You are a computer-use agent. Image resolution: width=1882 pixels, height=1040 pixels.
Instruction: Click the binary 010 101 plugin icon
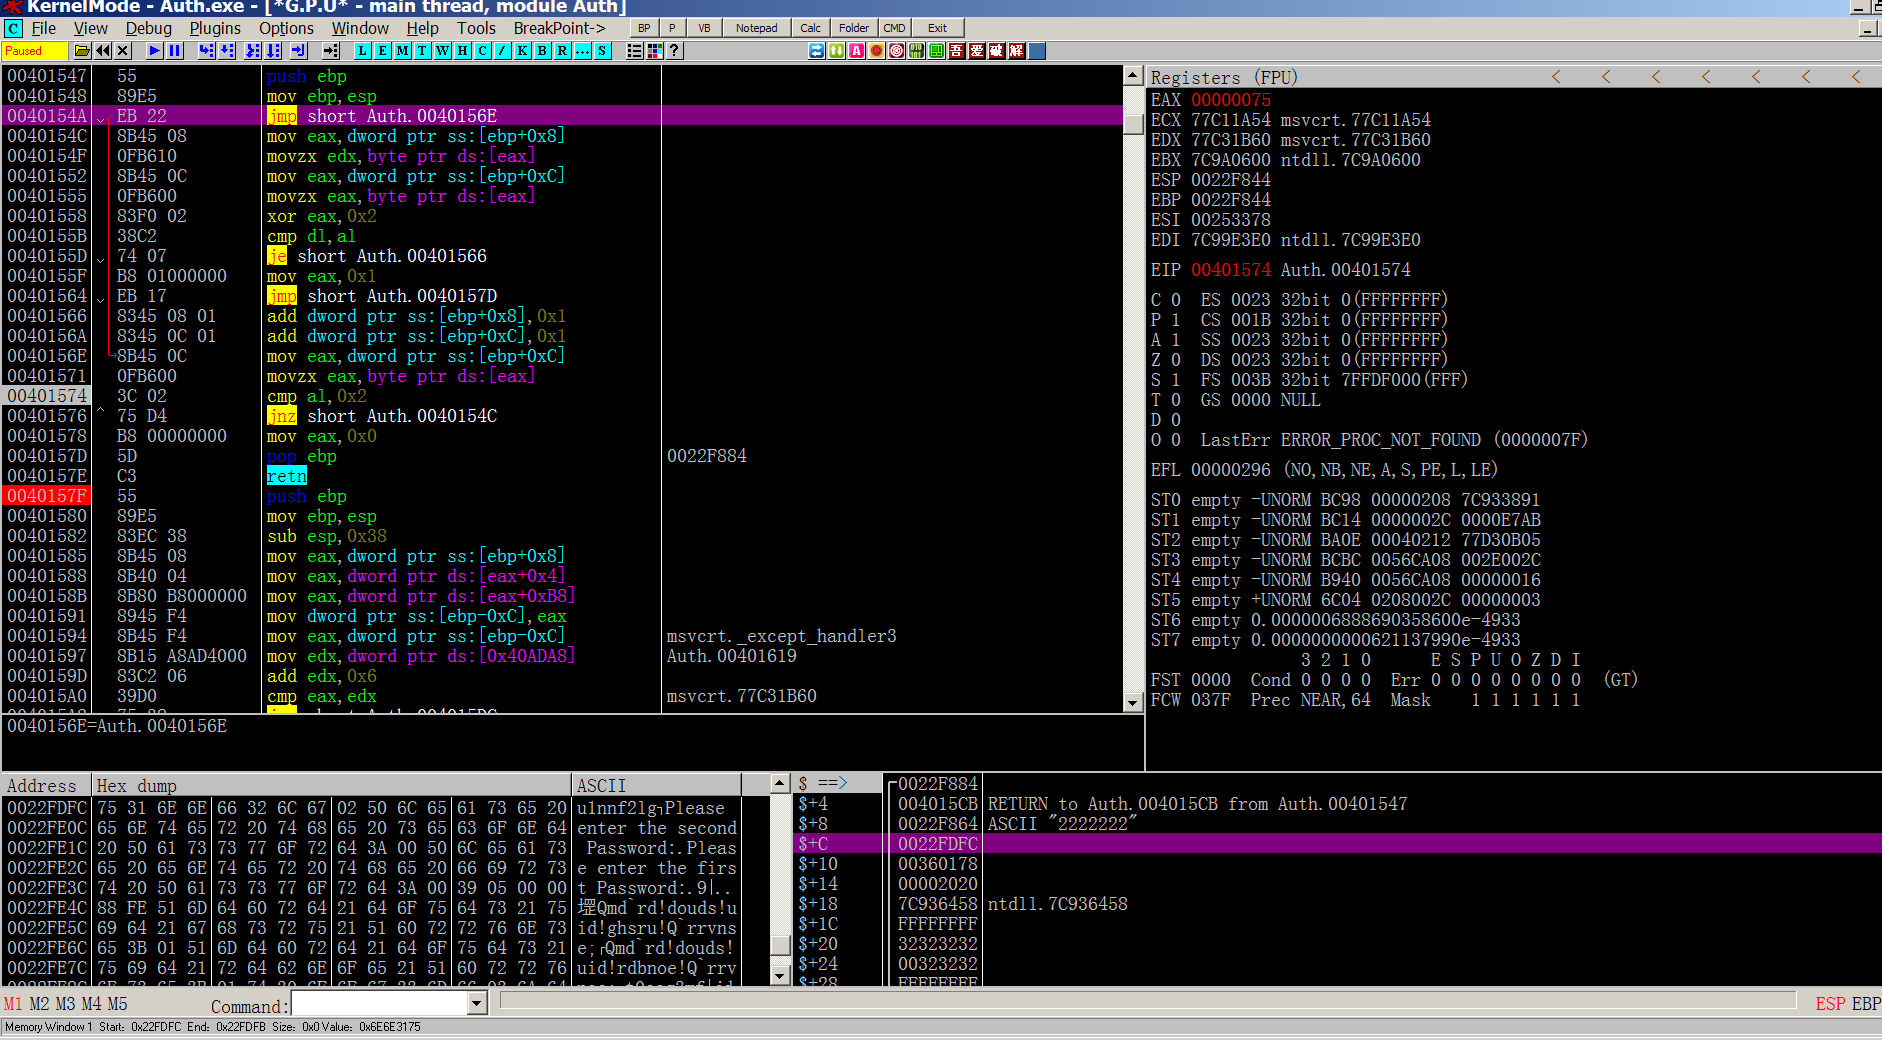click(x=916, y=51)
